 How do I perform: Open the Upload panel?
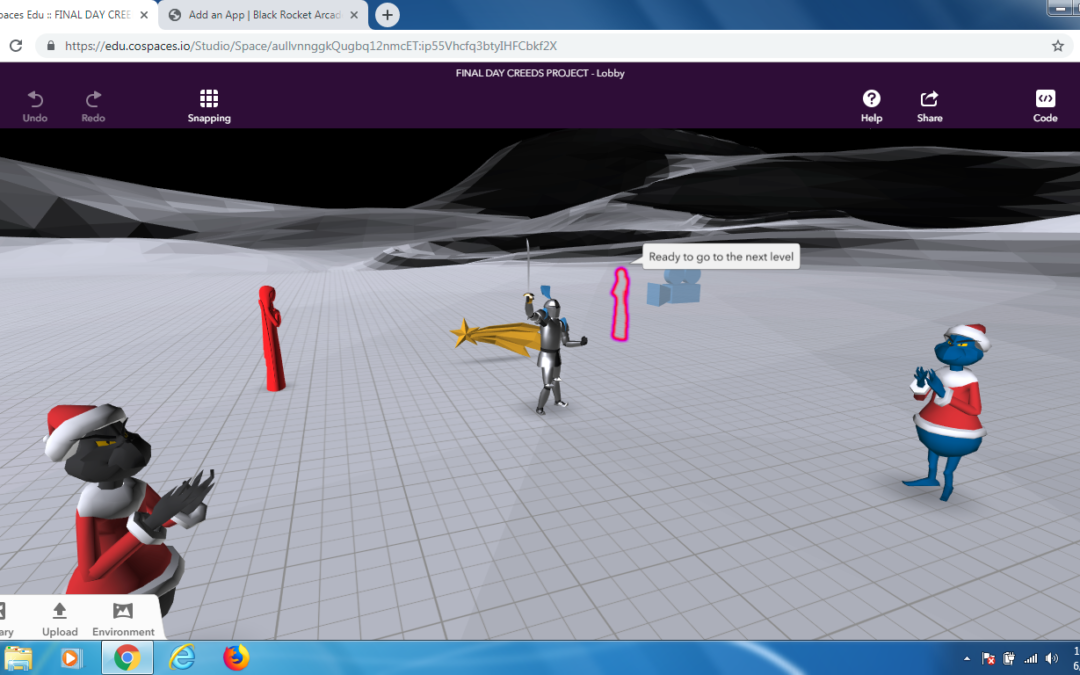coord(60,620)
